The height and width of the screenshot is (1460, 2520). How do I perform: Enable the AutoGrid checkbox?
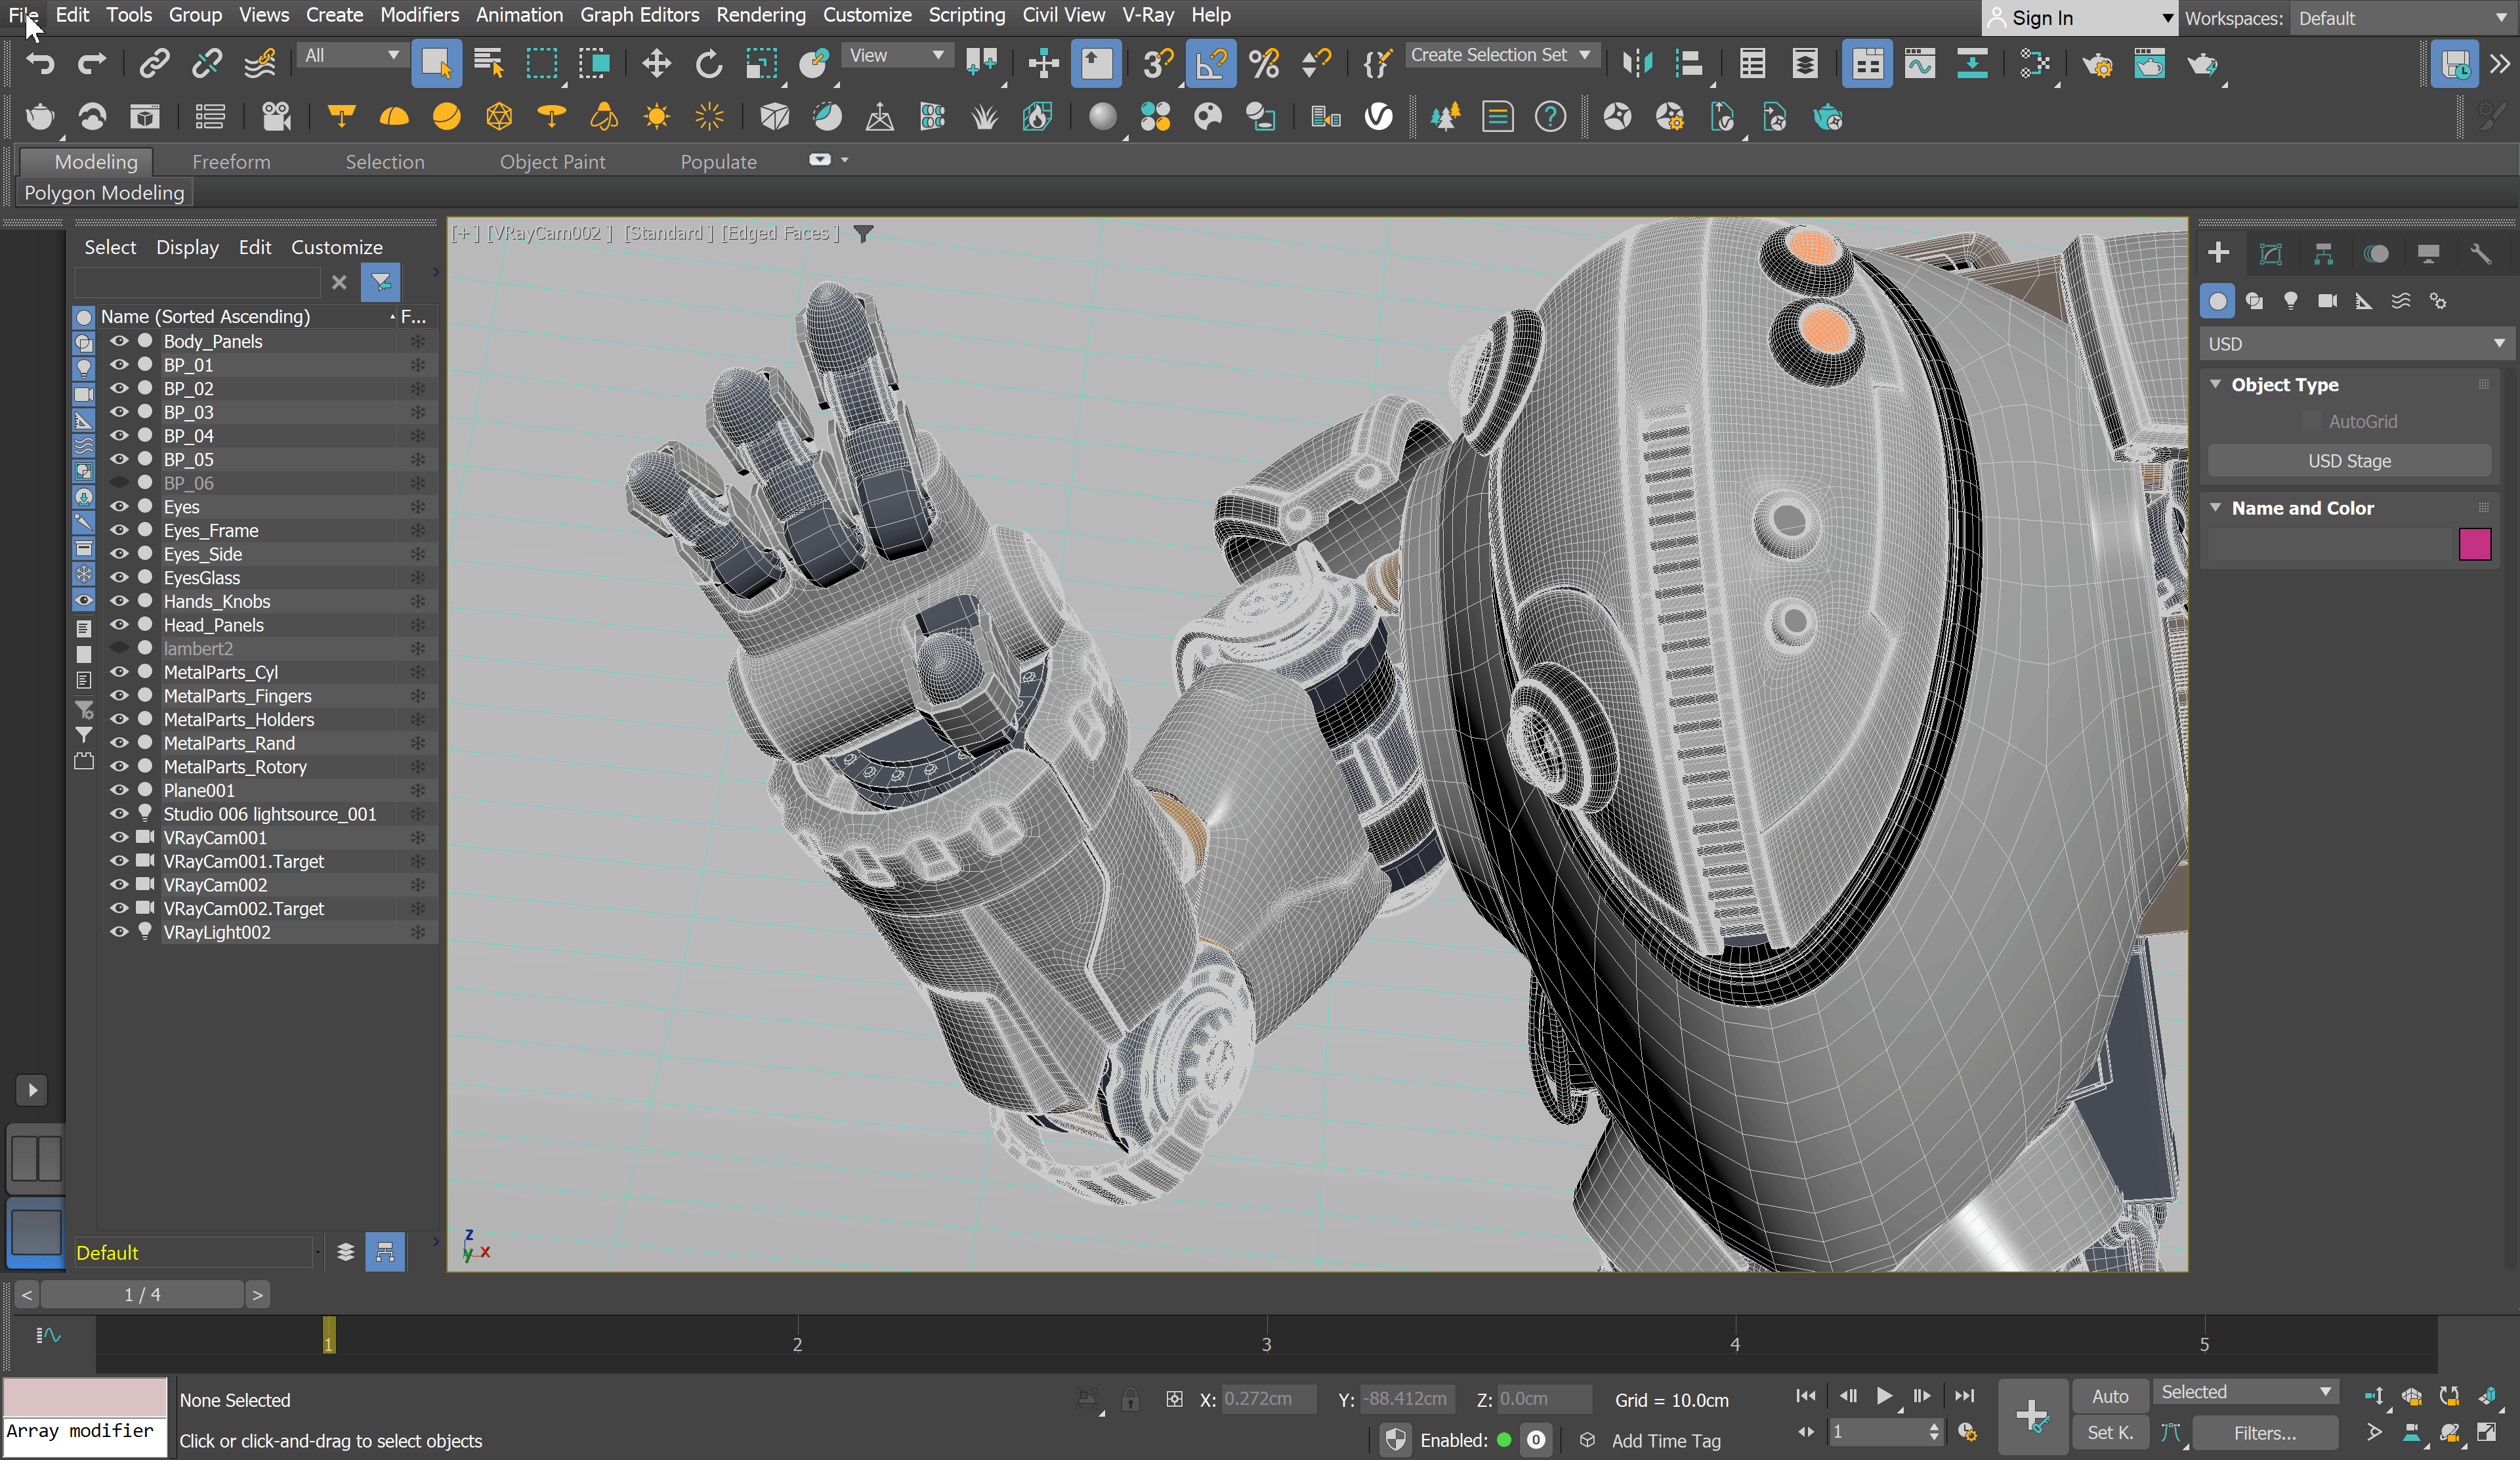coord(2311,421)
